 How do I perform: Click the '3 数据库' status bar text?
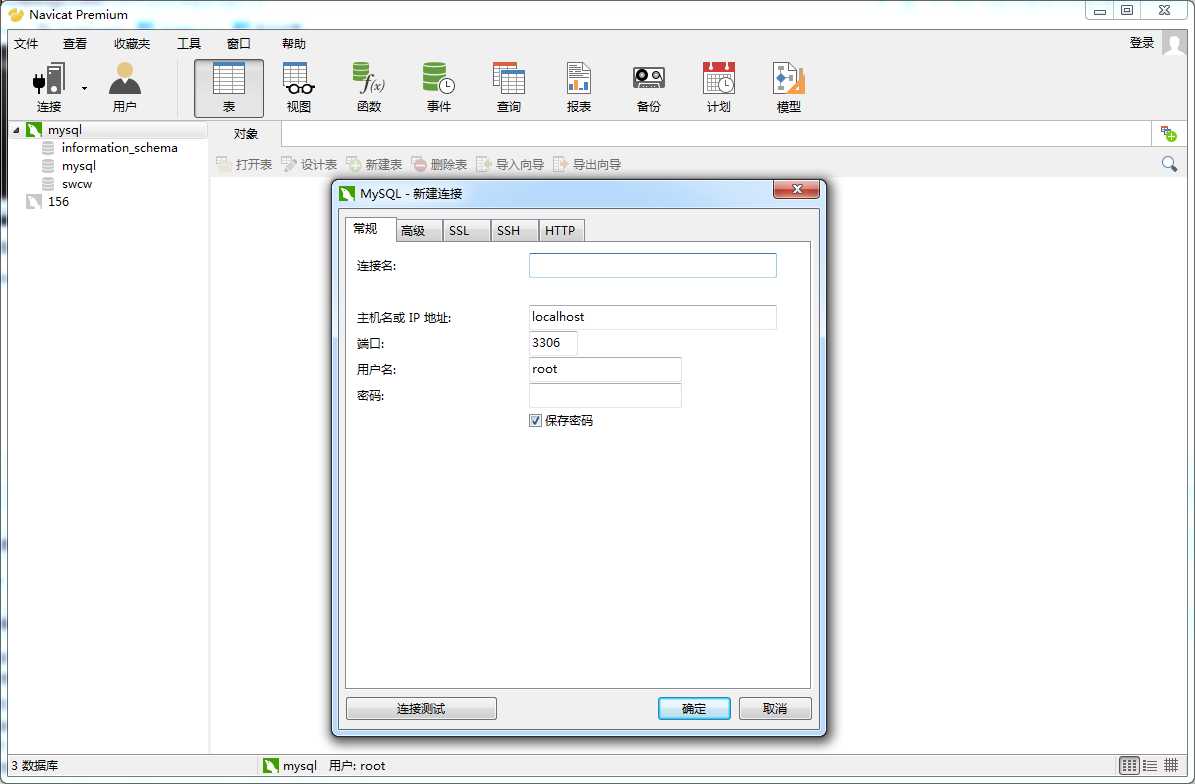click(34, 766)
